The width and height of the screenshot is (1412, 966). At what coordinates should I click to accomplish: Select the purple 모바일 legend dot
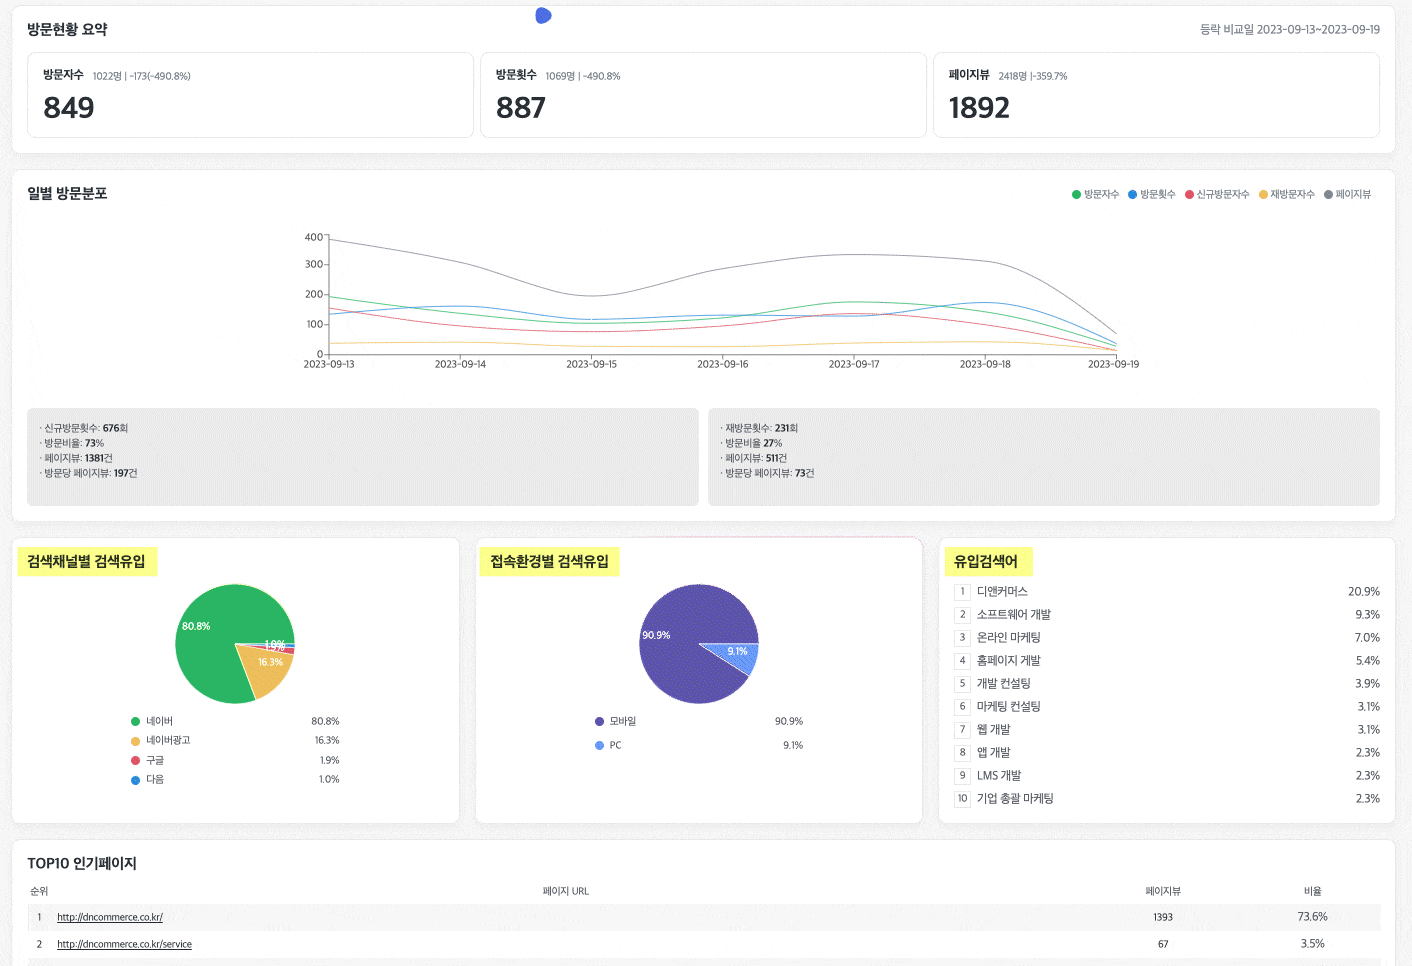click(x=598, y=721)
